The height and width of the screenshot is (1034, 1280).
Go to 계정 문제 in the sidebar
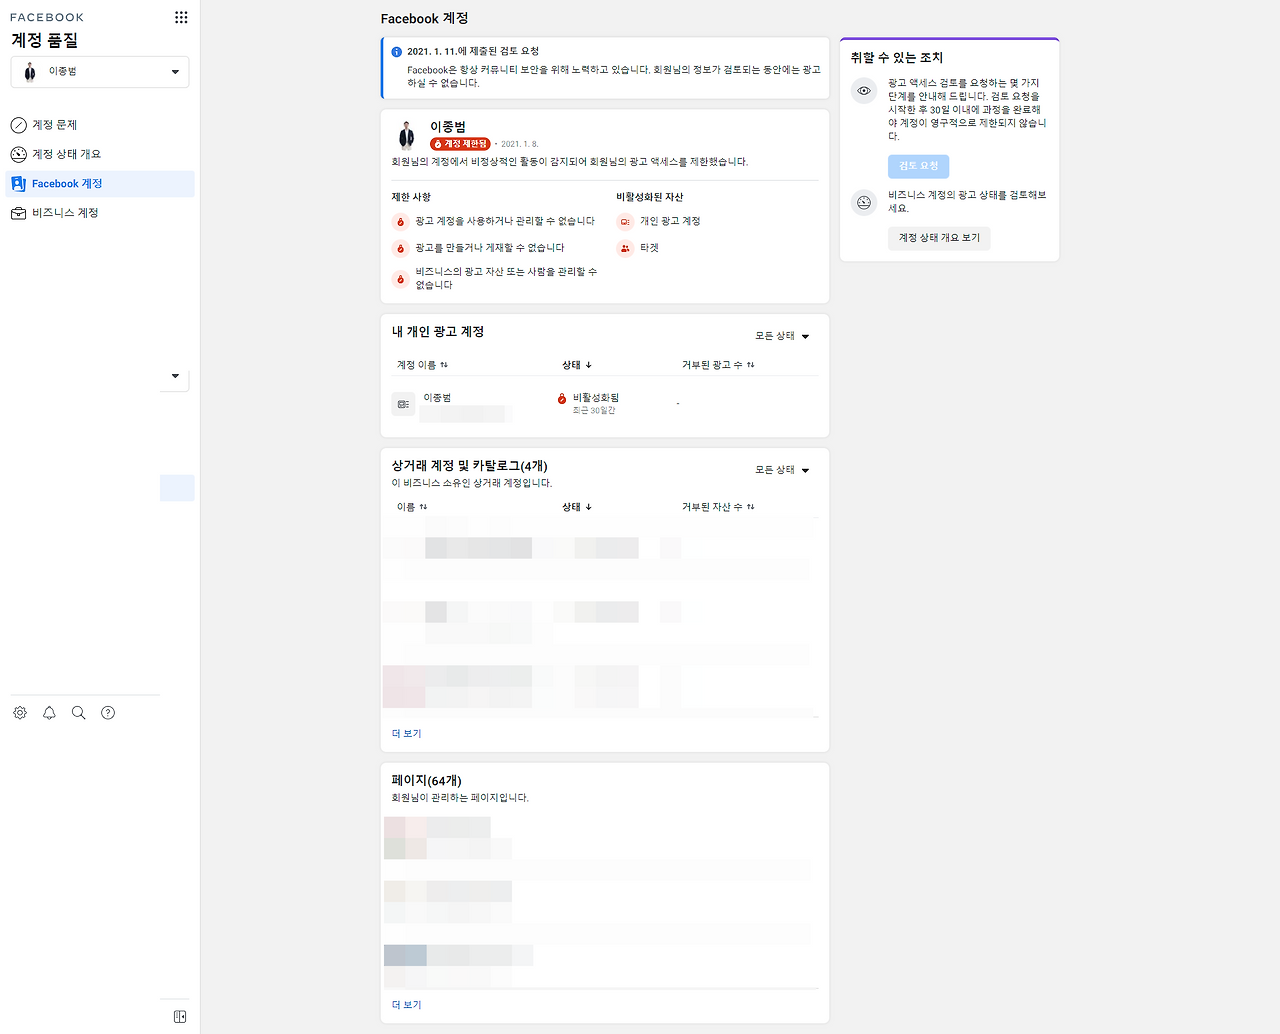click(100, 125)
